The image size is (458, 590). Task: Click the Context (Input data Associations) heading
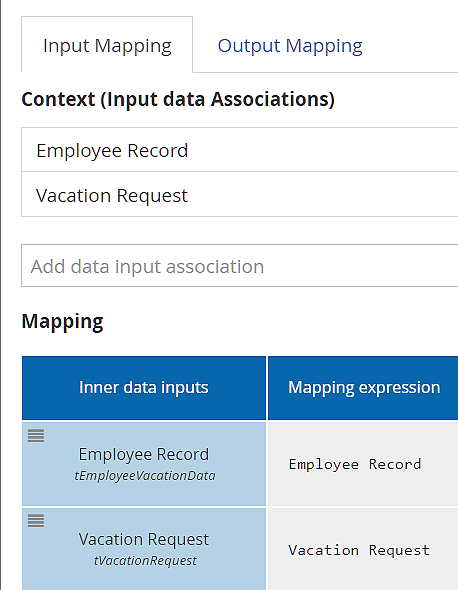pyautogui.click(x=178, y=99)
